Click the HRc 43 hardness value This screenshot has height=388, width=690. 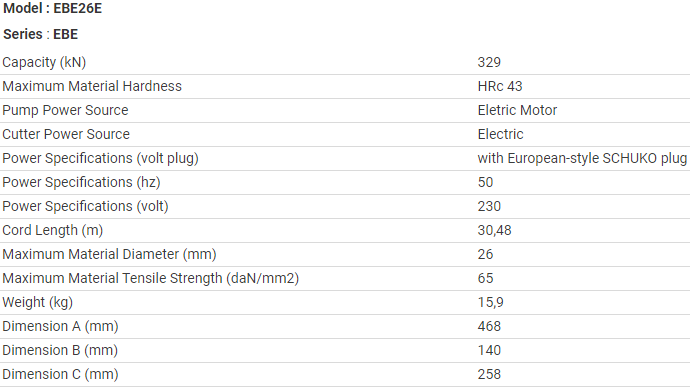point(500,86)
